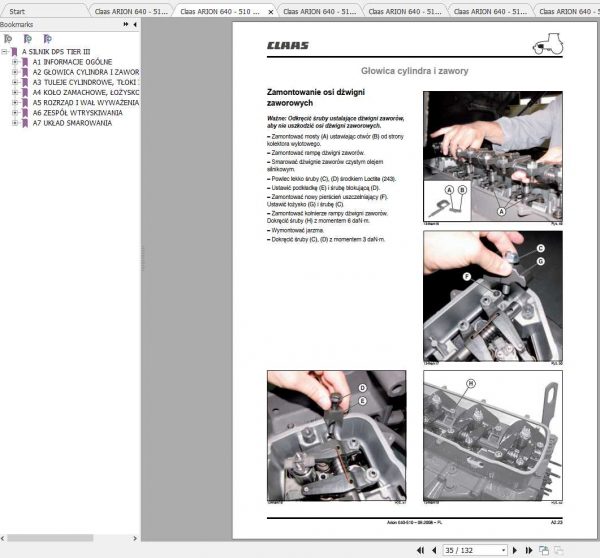Screen dimensions: 600x558
Task: Collapse Bookmarks panel with left arrow
Action: tap(135, 24)
